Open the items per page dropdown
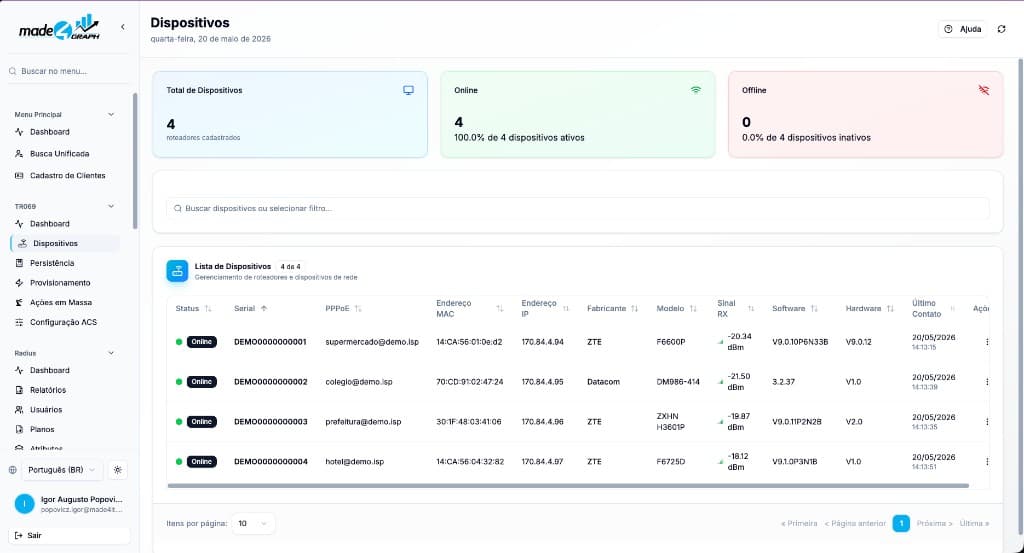Image resolution: width=1024 pixels, height=553 pixels. [253, 523]
